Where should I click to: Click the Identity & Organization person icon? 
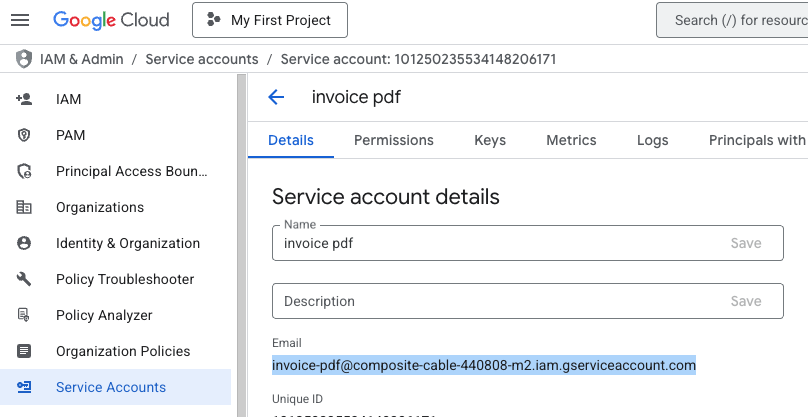24,243
